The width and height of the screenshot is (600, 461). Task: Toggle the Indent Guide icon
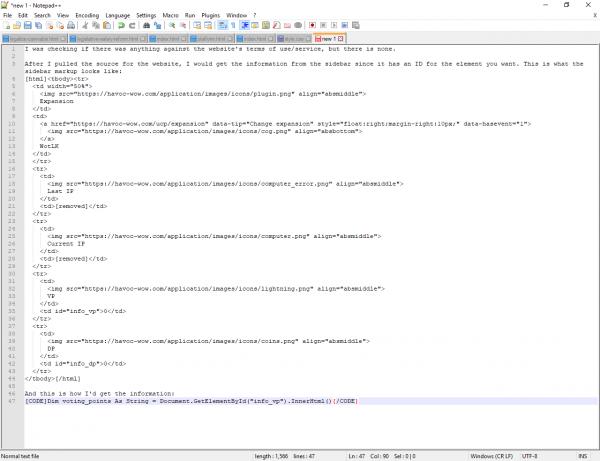point(244,25)
